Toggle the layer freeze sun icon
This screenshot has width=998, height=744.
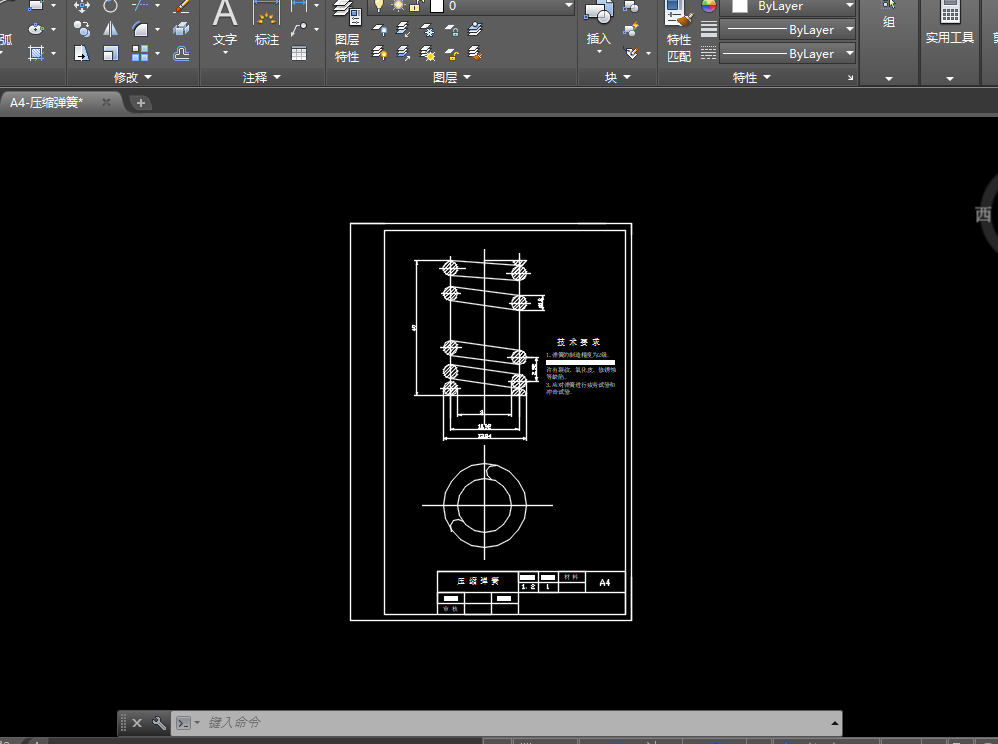[x=397, y=6]
